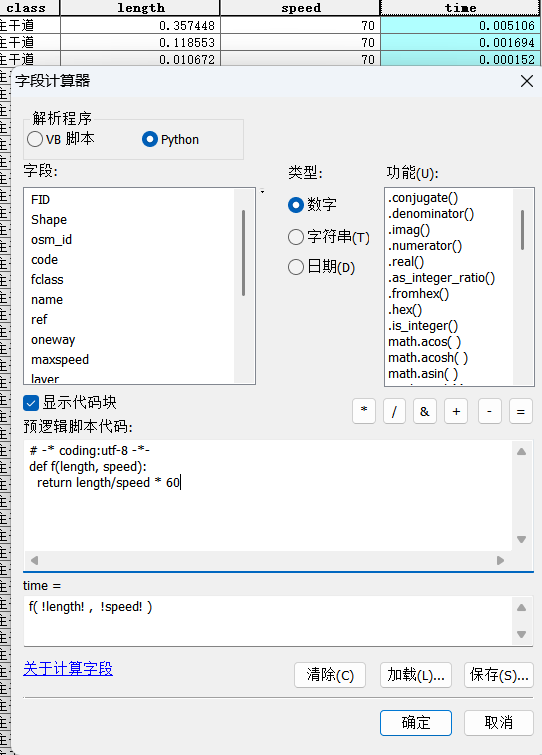
Task: Pick .as_integer_ratio() function
Action: coord(441,278)
